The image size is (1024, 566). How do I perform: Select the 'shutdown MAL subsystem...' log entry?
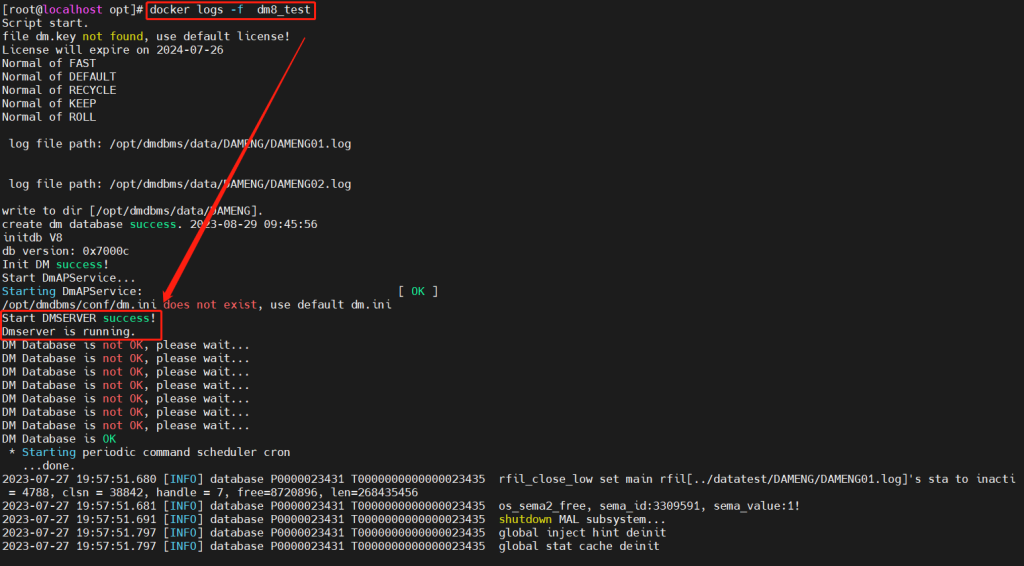click(334, 519)
